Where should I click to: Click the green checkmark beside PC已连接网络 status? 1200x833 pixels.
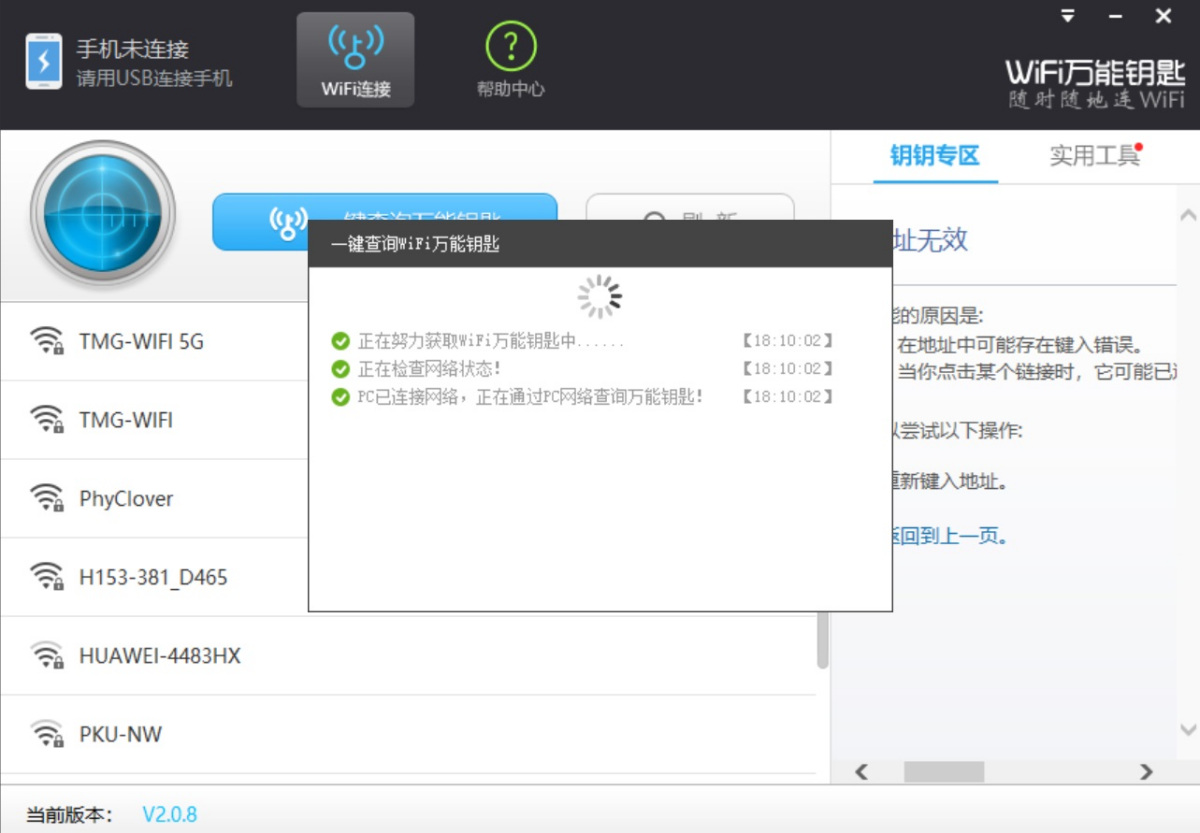tap(339, 396)
